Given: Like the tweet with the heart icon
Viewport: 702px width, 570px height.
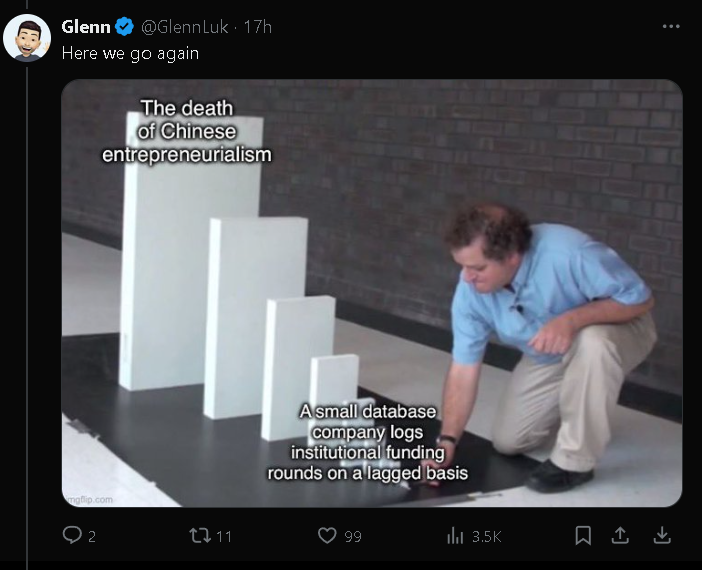Looking at the screenshot, I should pyautogui.click(x=327, y=536).
